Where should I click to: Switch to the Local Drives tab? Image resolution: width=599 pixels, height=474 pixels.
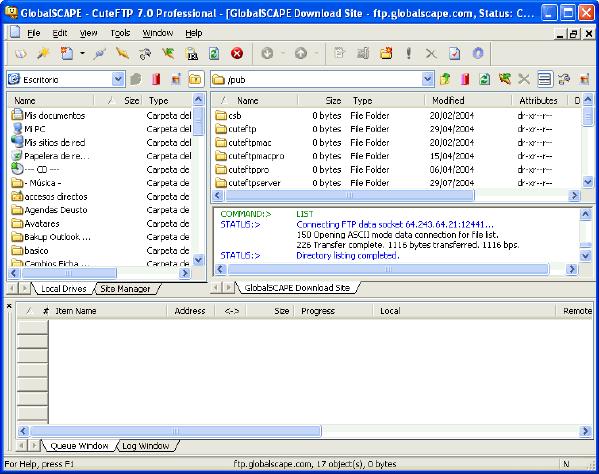coord(63,289)
